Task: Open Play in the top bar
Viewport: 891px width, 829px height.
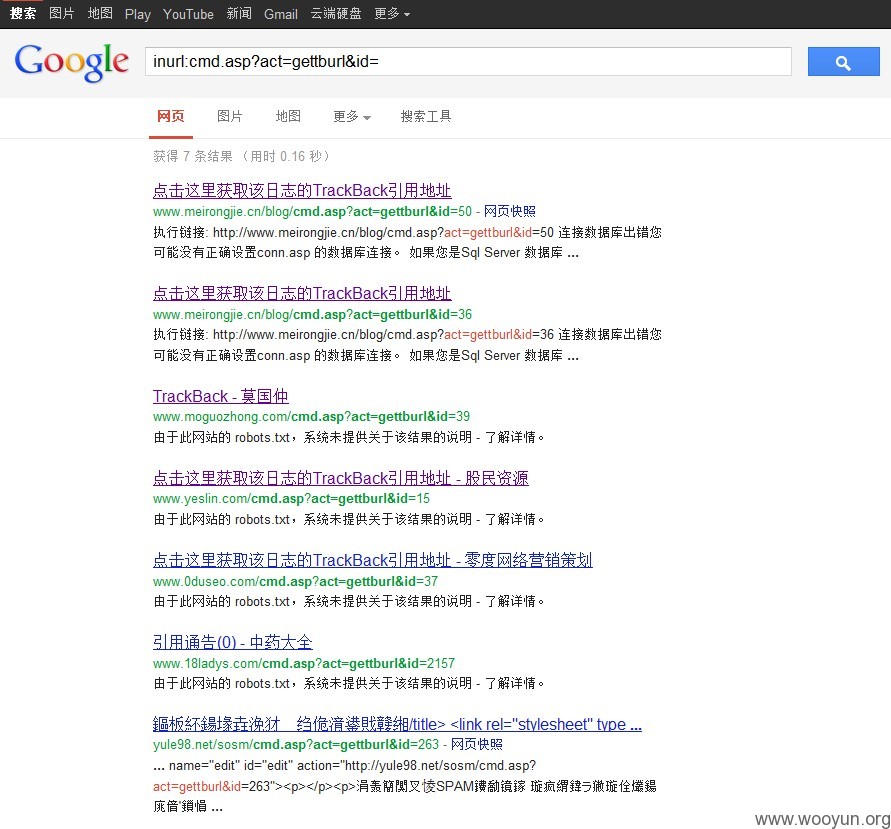Action: 138,14
